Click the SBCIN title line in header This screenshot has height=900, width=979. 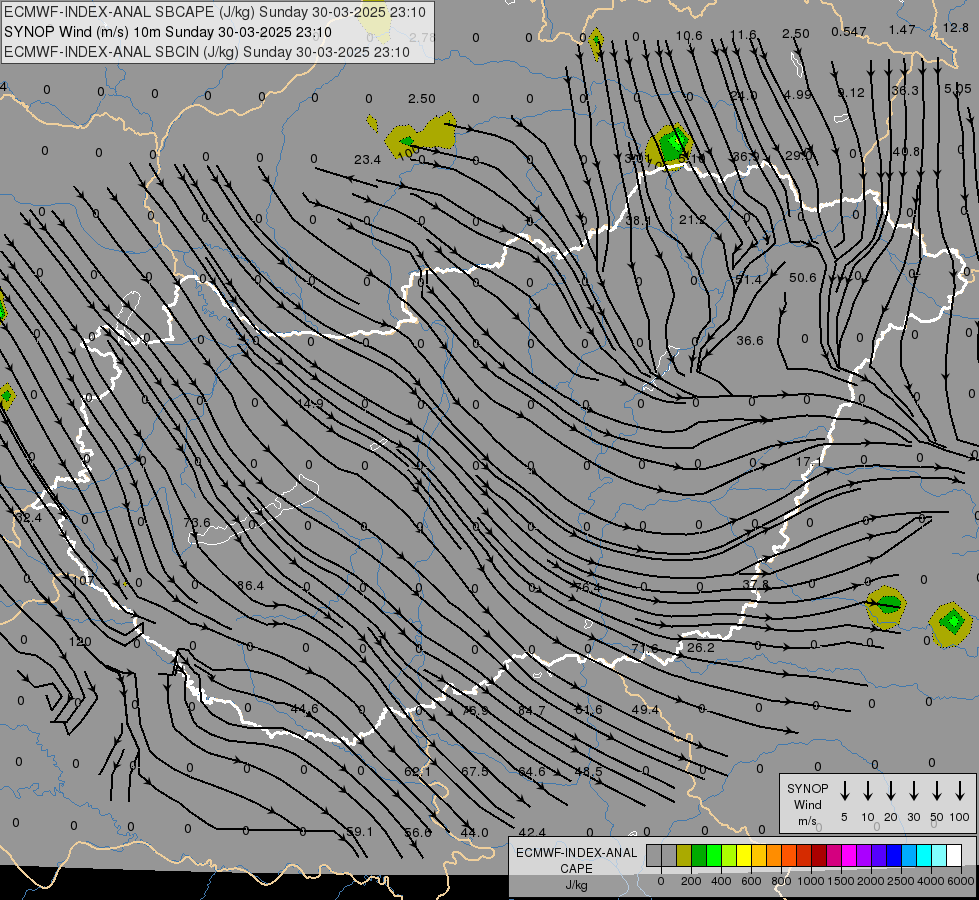point(207,52)
